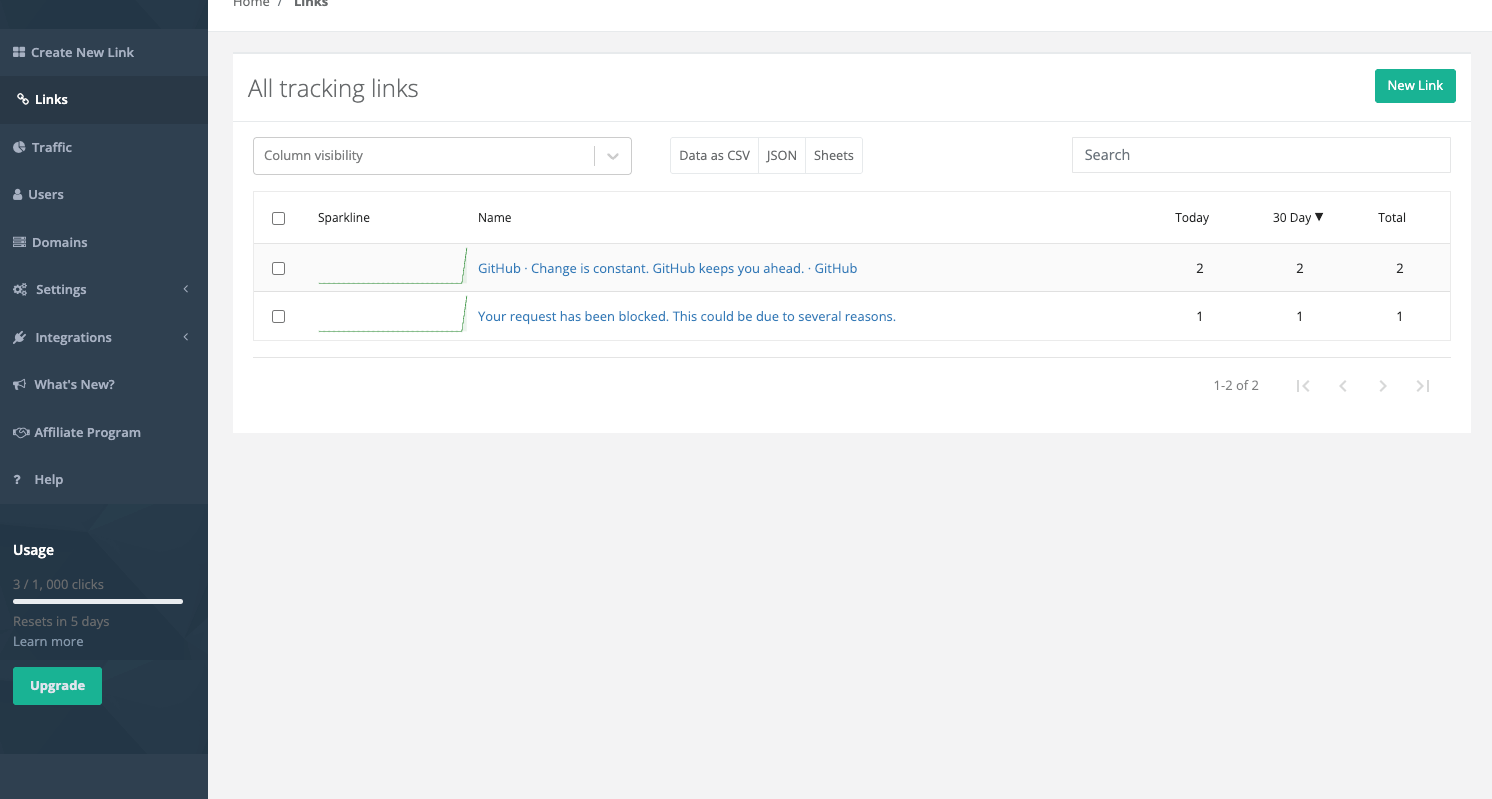Click inside the Search field
1492x799 pixels.
pyautogui.click(x=1260, y=155)
